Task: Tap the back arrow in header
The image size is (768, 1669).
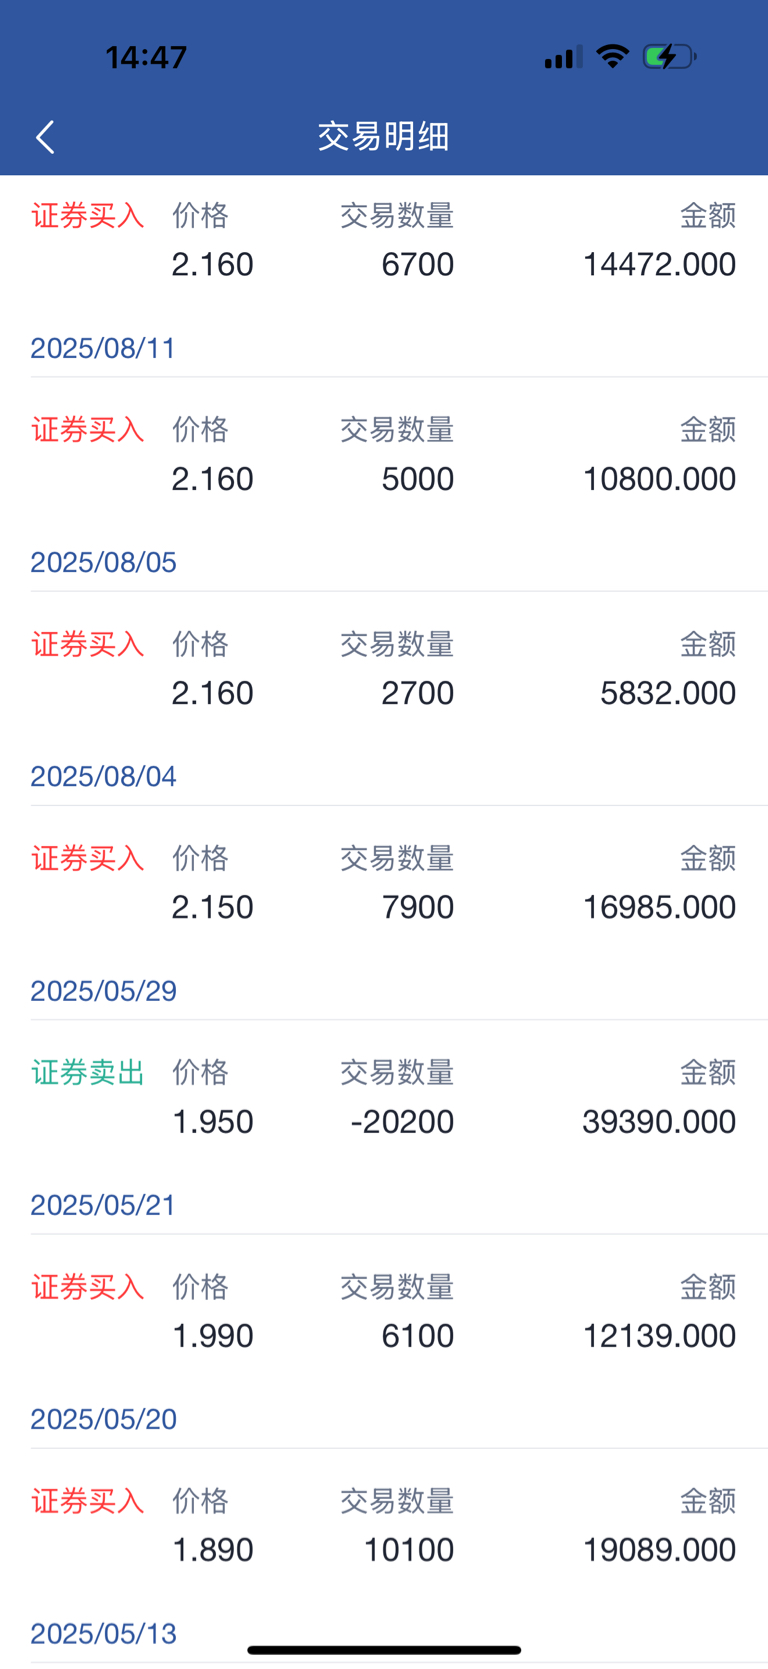Action: coord(45,137)
